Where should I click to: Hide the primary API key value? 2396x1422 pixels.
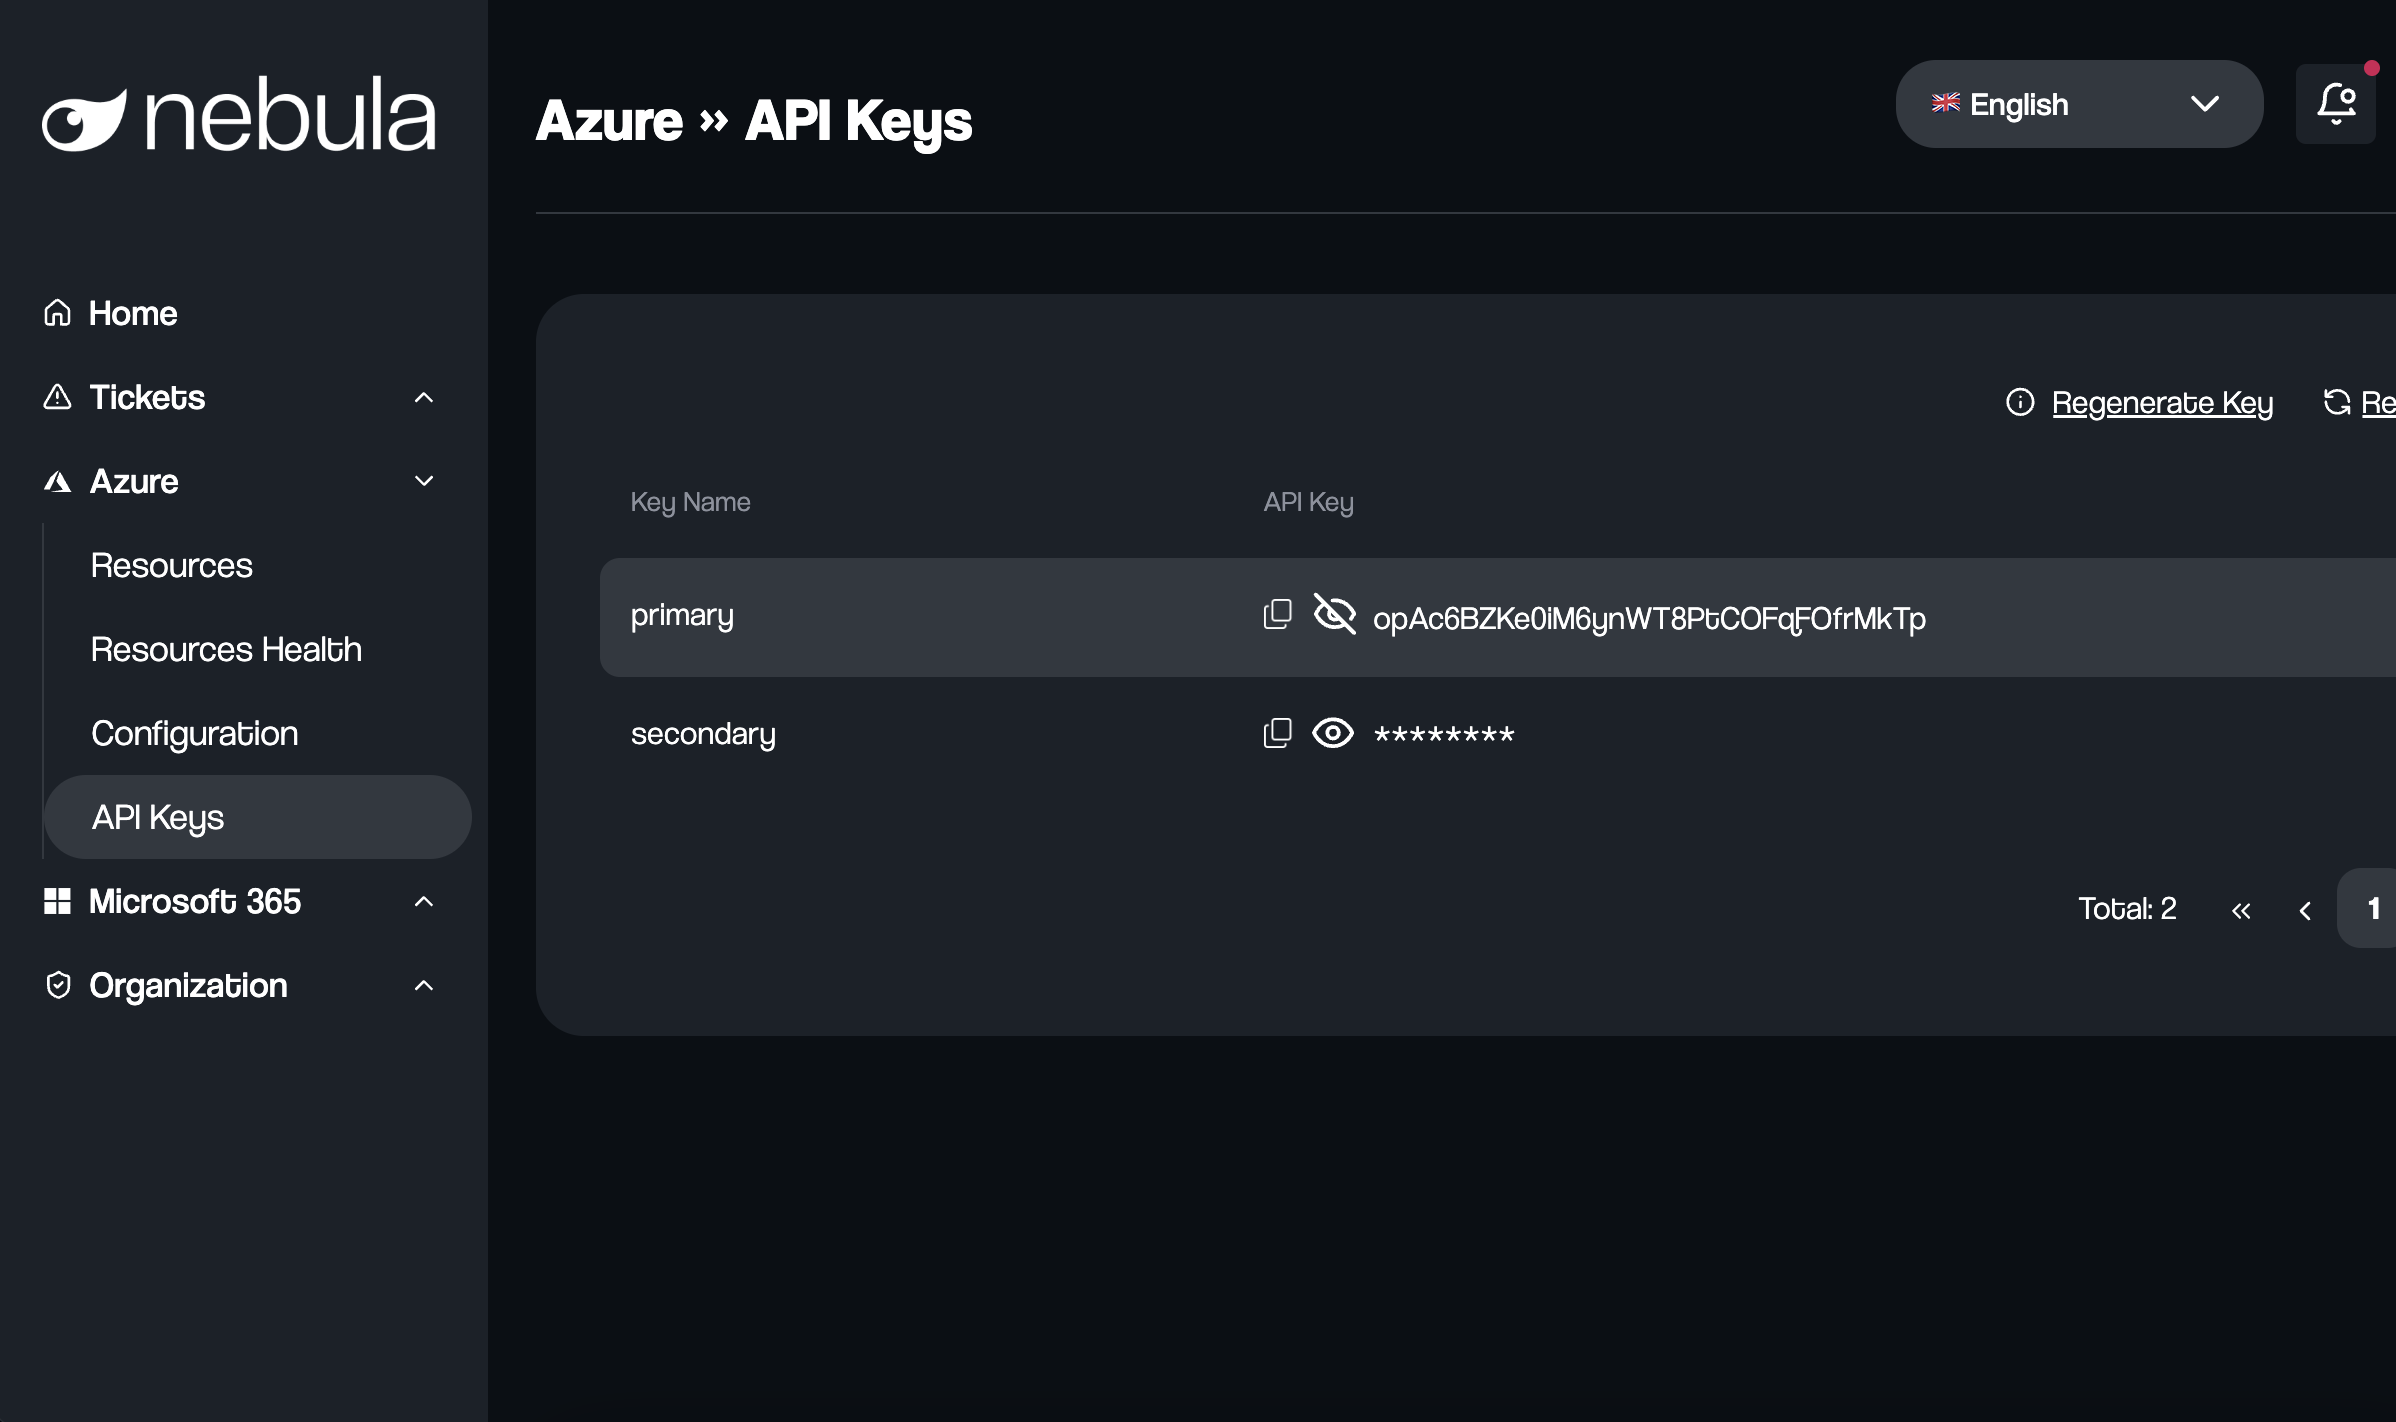click(x=1333, y=614)
